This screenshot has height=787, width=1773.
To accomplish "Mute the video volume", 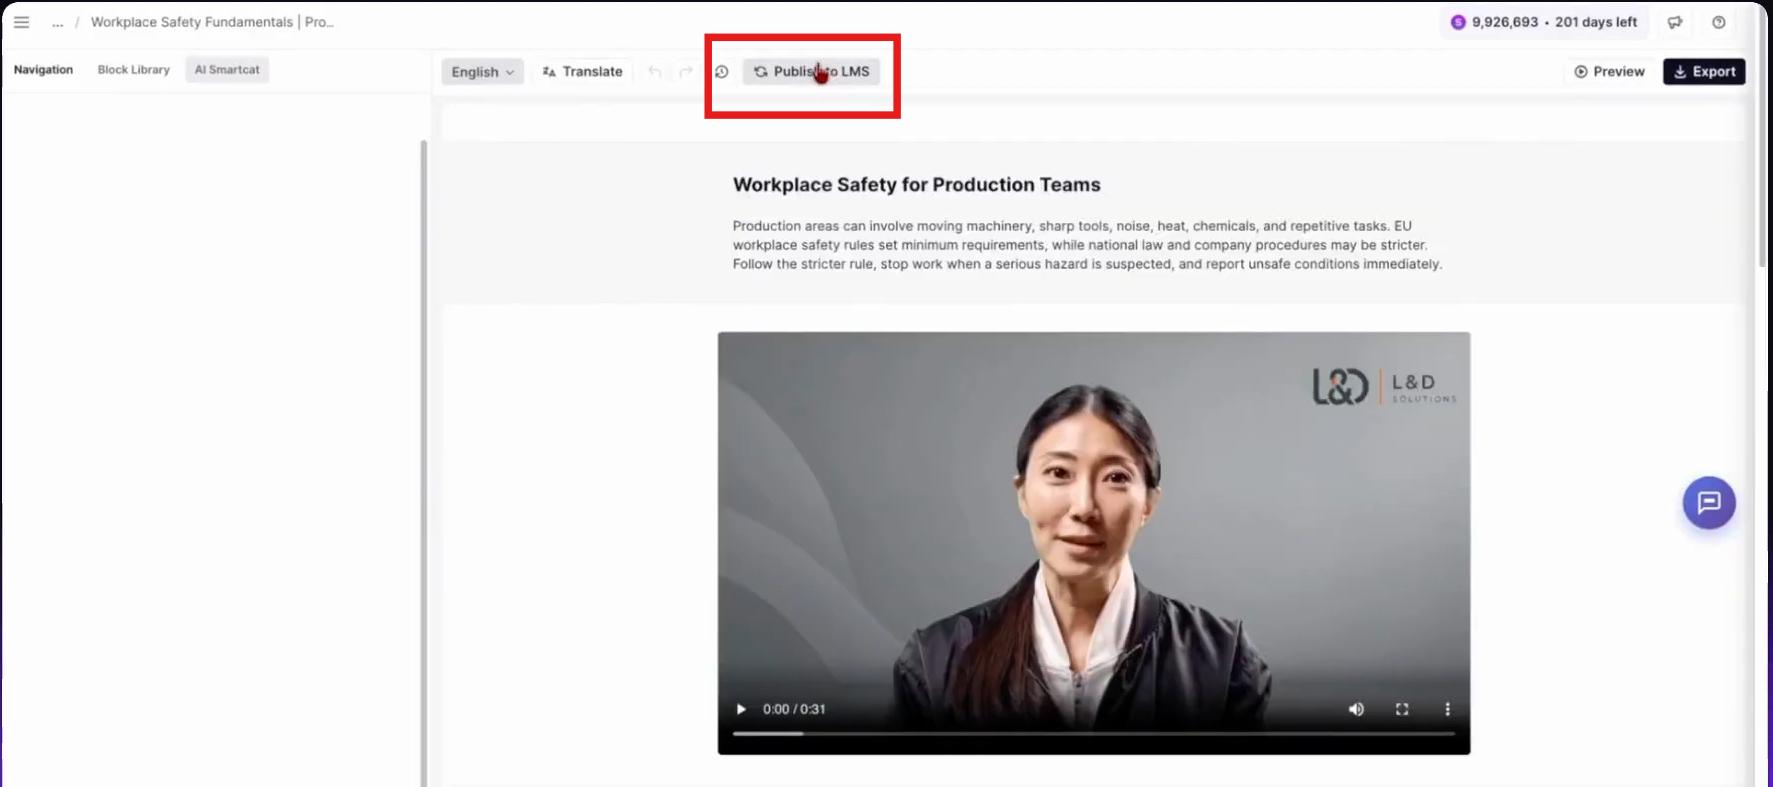I will (x=1356, y=709).
